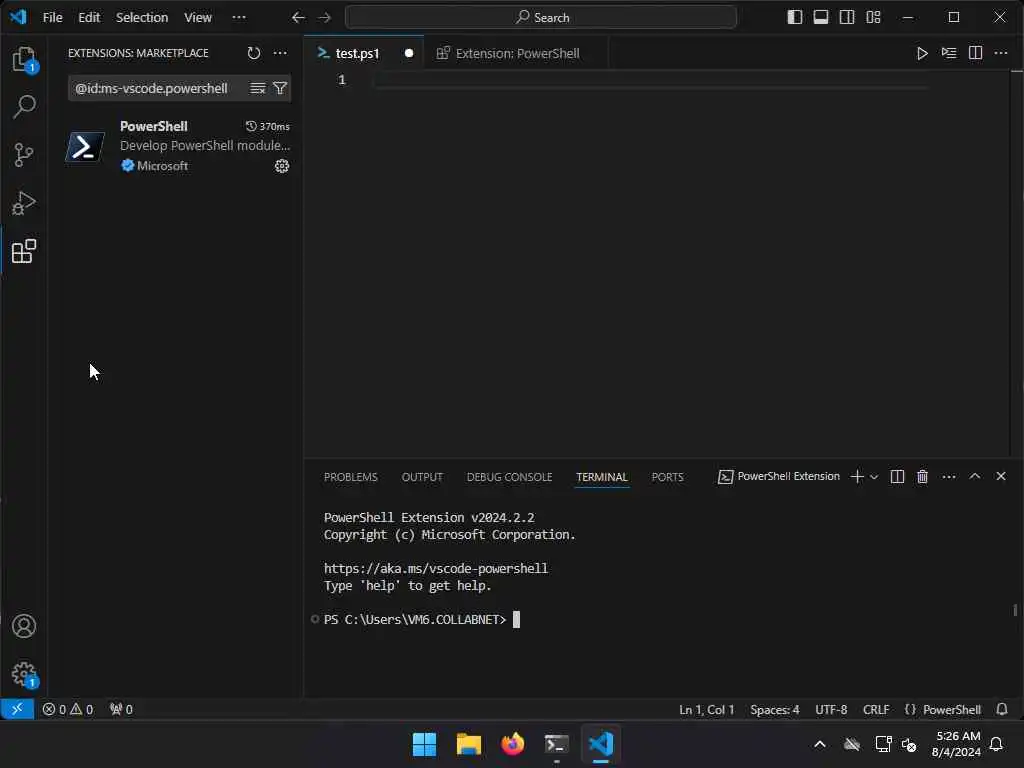Open the Manage gear in activity bar
Viewport: 1024px width, 768px height.
24,673
